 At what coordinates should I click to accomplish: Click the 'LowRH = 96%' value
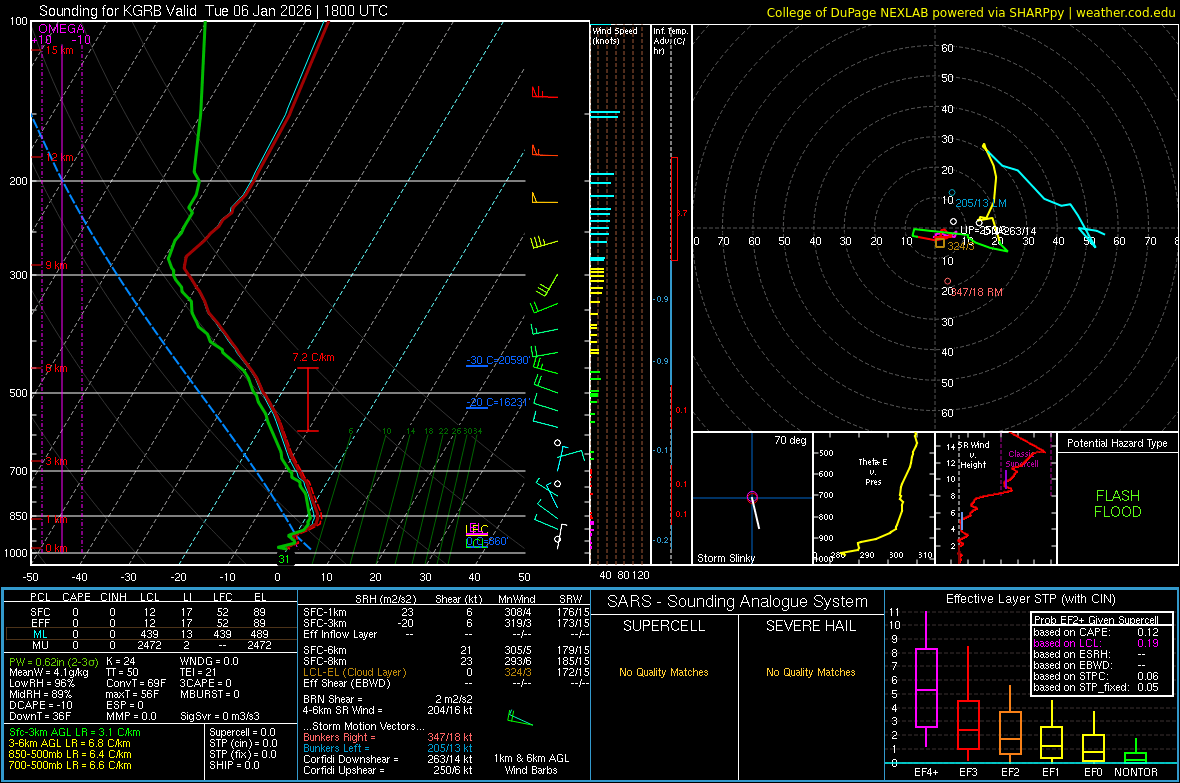tap(42, 684)
